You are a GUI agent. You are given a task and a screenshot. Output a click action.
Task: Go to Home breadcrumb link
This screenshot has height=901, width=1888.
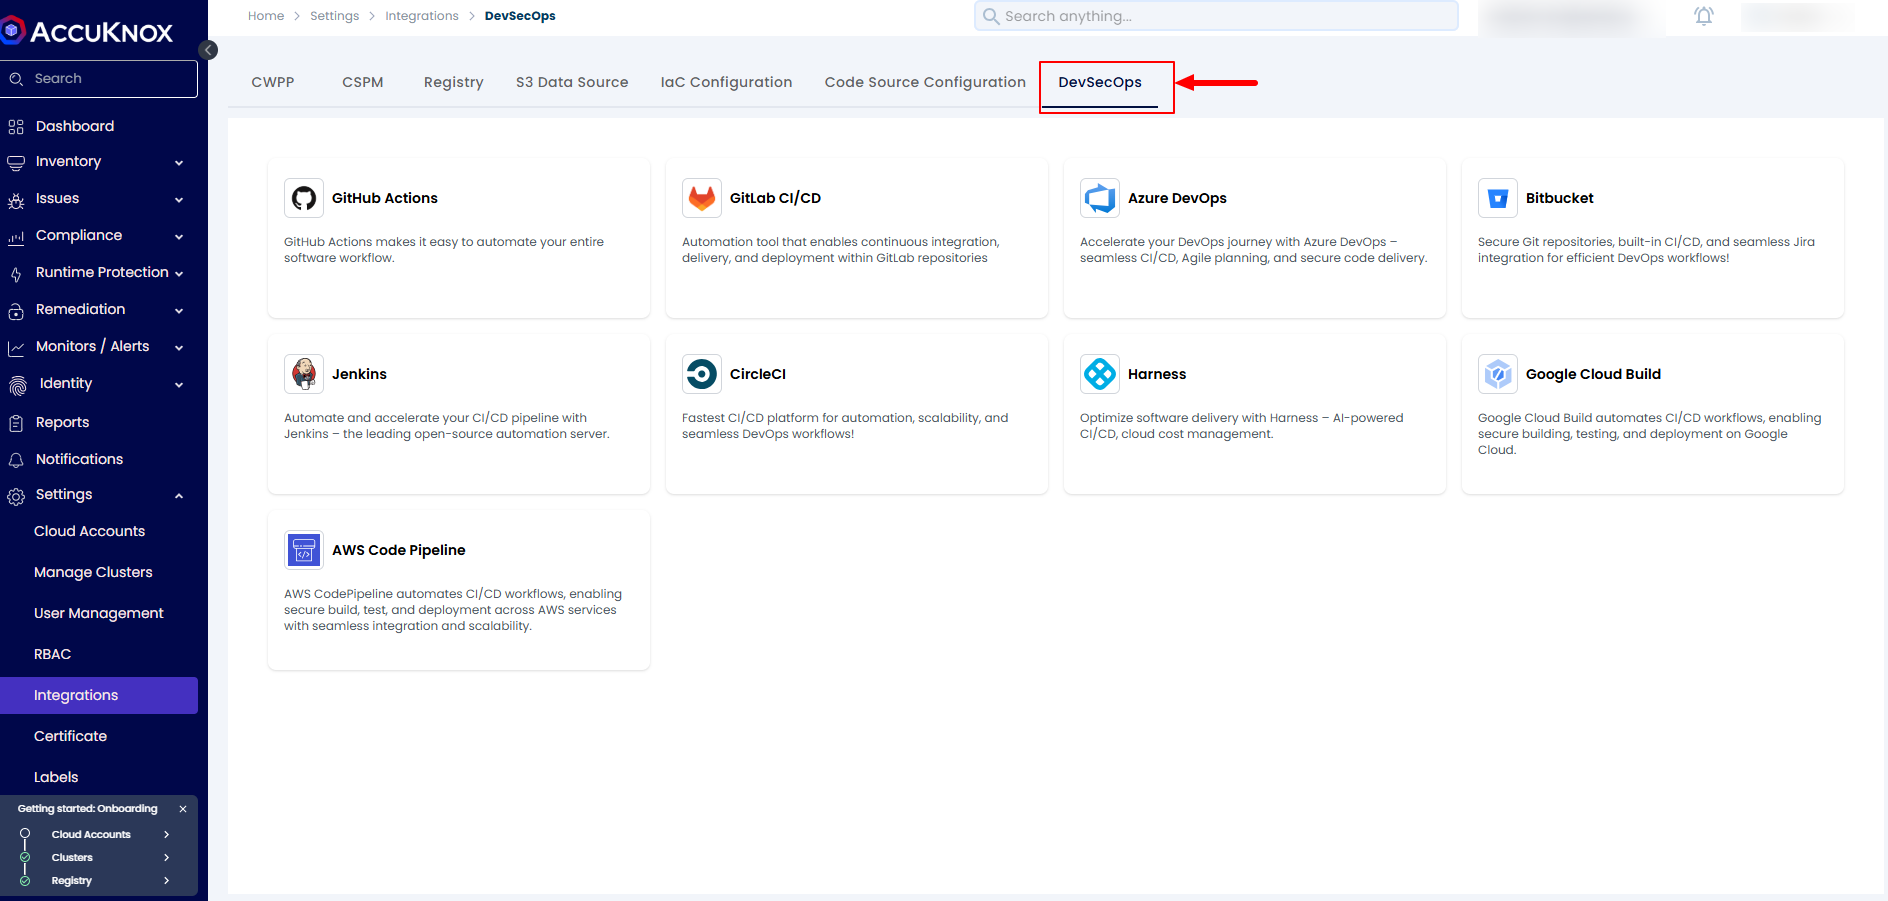tap(266, 16)
